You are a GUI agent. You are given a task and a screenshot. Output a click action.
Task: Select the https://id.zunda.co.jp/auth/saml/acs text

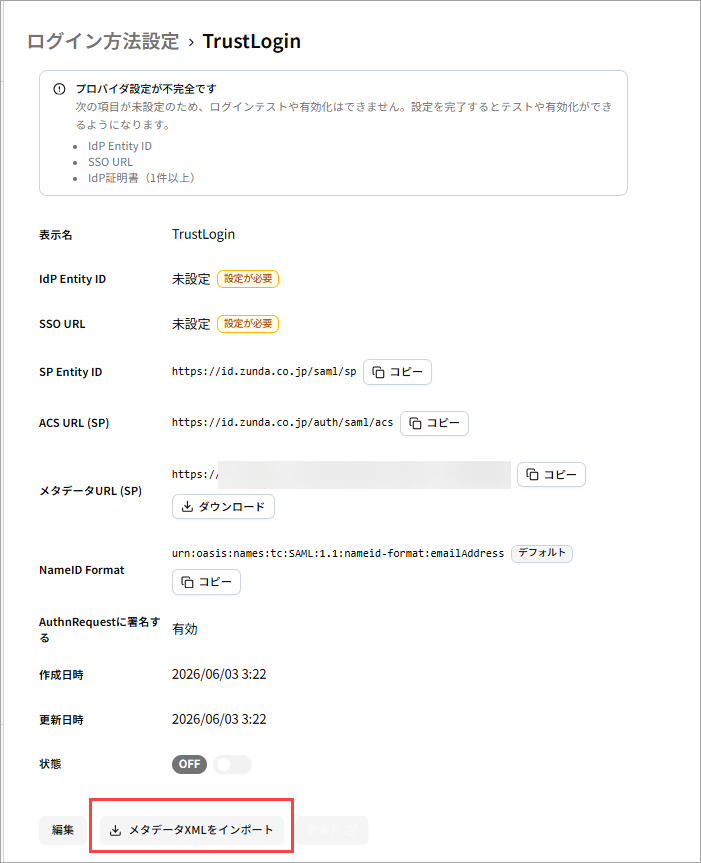282,423
